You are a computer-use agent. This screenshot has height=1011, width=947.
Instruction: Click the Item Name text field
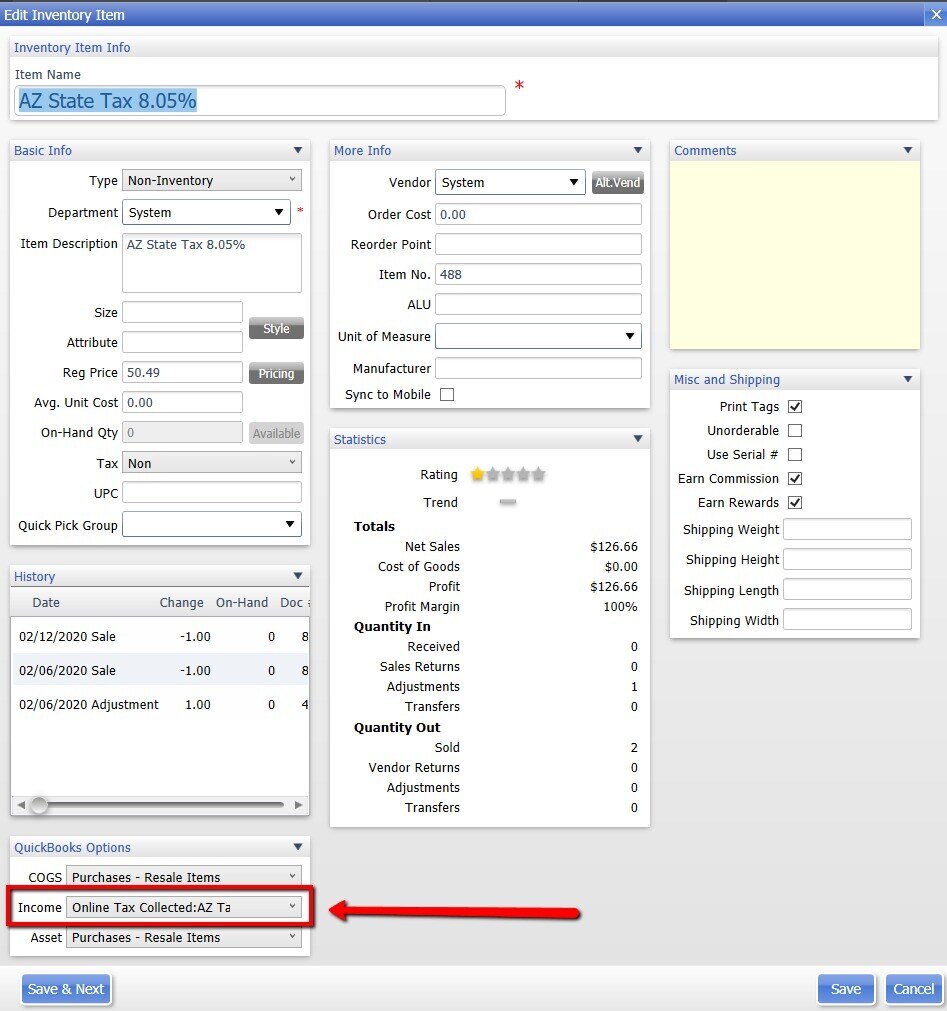click(260, 101)
